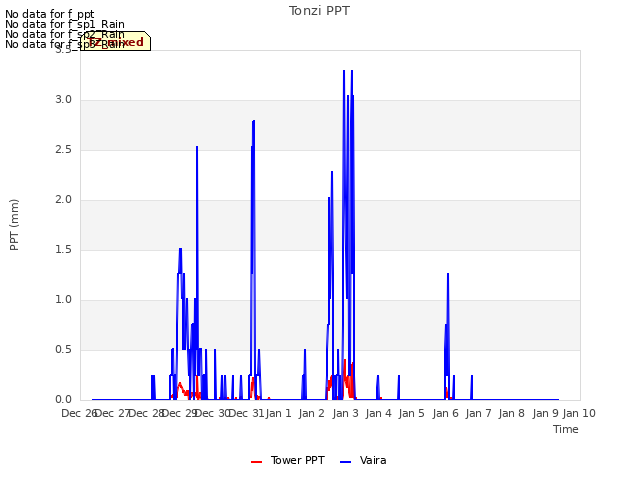Image resolution: width=640 pixels, height=480 pixels.
Task: Click the Jan 3 x-axis tick label
Action: click(345, 413)
